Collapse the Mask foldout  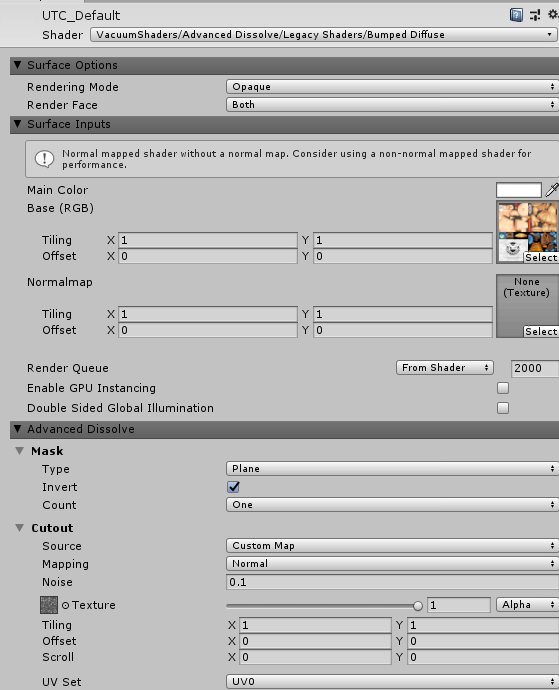pos(19,451)
